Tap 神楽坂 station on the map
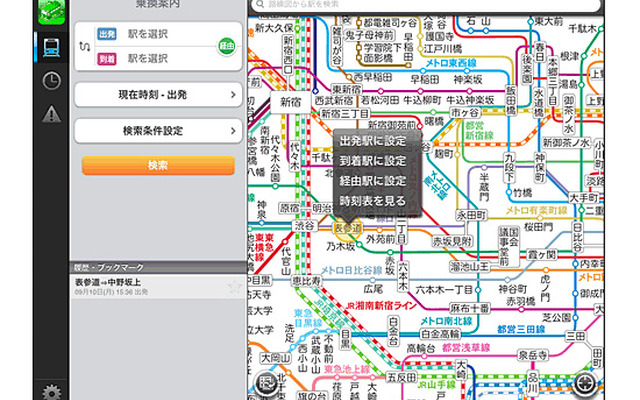 coord(467,79)
